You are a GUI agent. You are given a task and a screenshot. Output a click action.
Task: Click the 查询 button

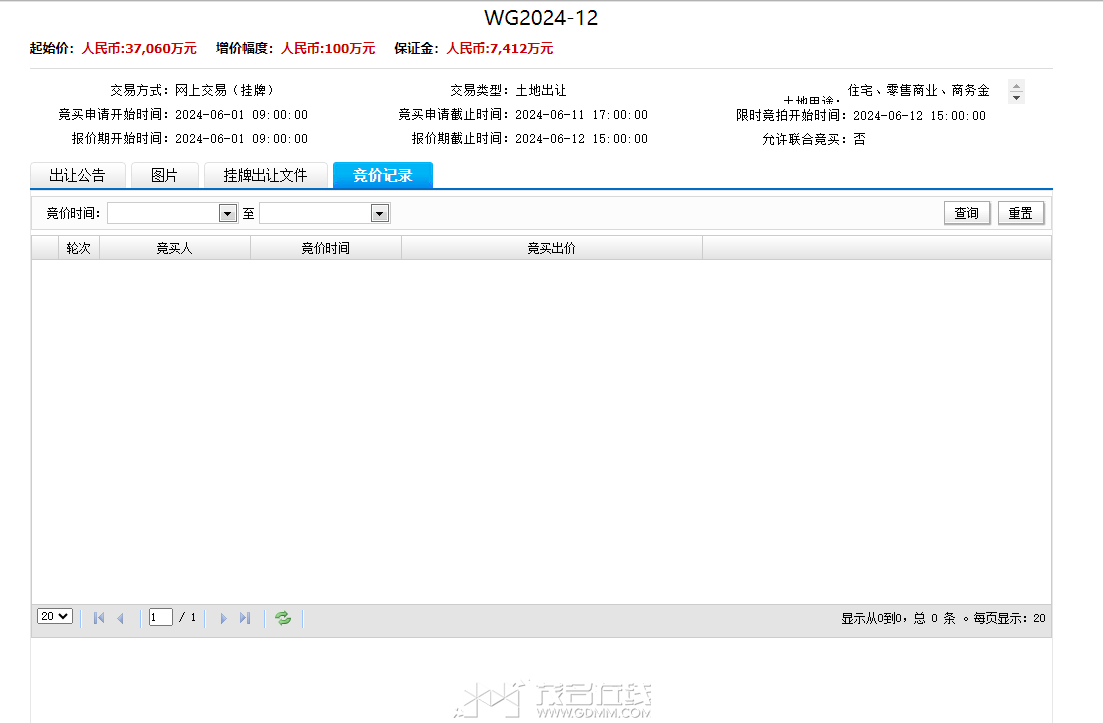point(967,213)
